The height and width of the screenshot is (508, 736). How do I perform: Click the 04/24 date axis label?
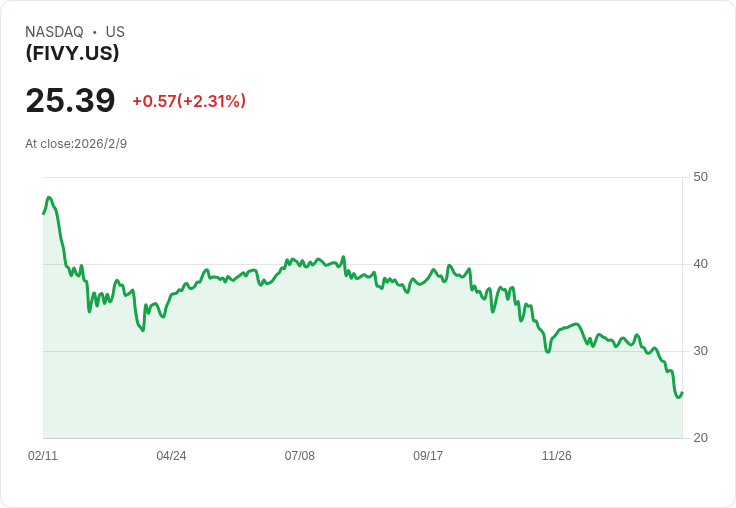171,455
